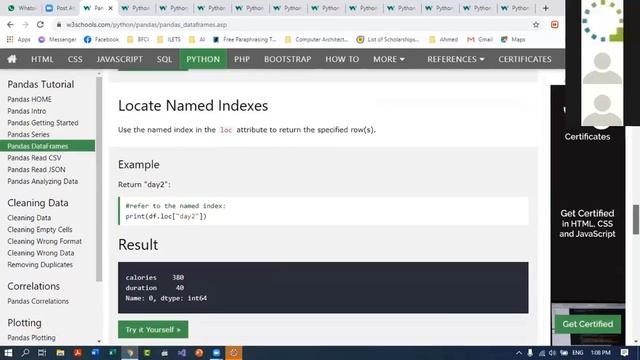
Task: Show hidden system tray icons
Action: point(519,353)
